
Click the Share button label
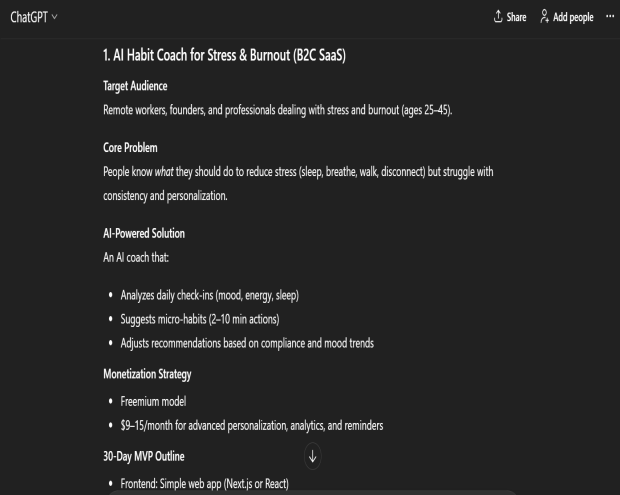tap(516, 17)
